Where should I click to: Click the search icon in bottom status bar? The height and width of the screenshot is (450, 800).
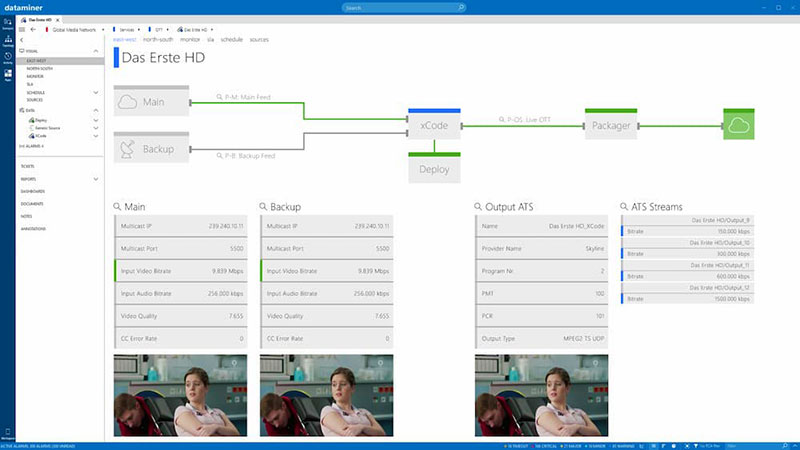point(785,446)
